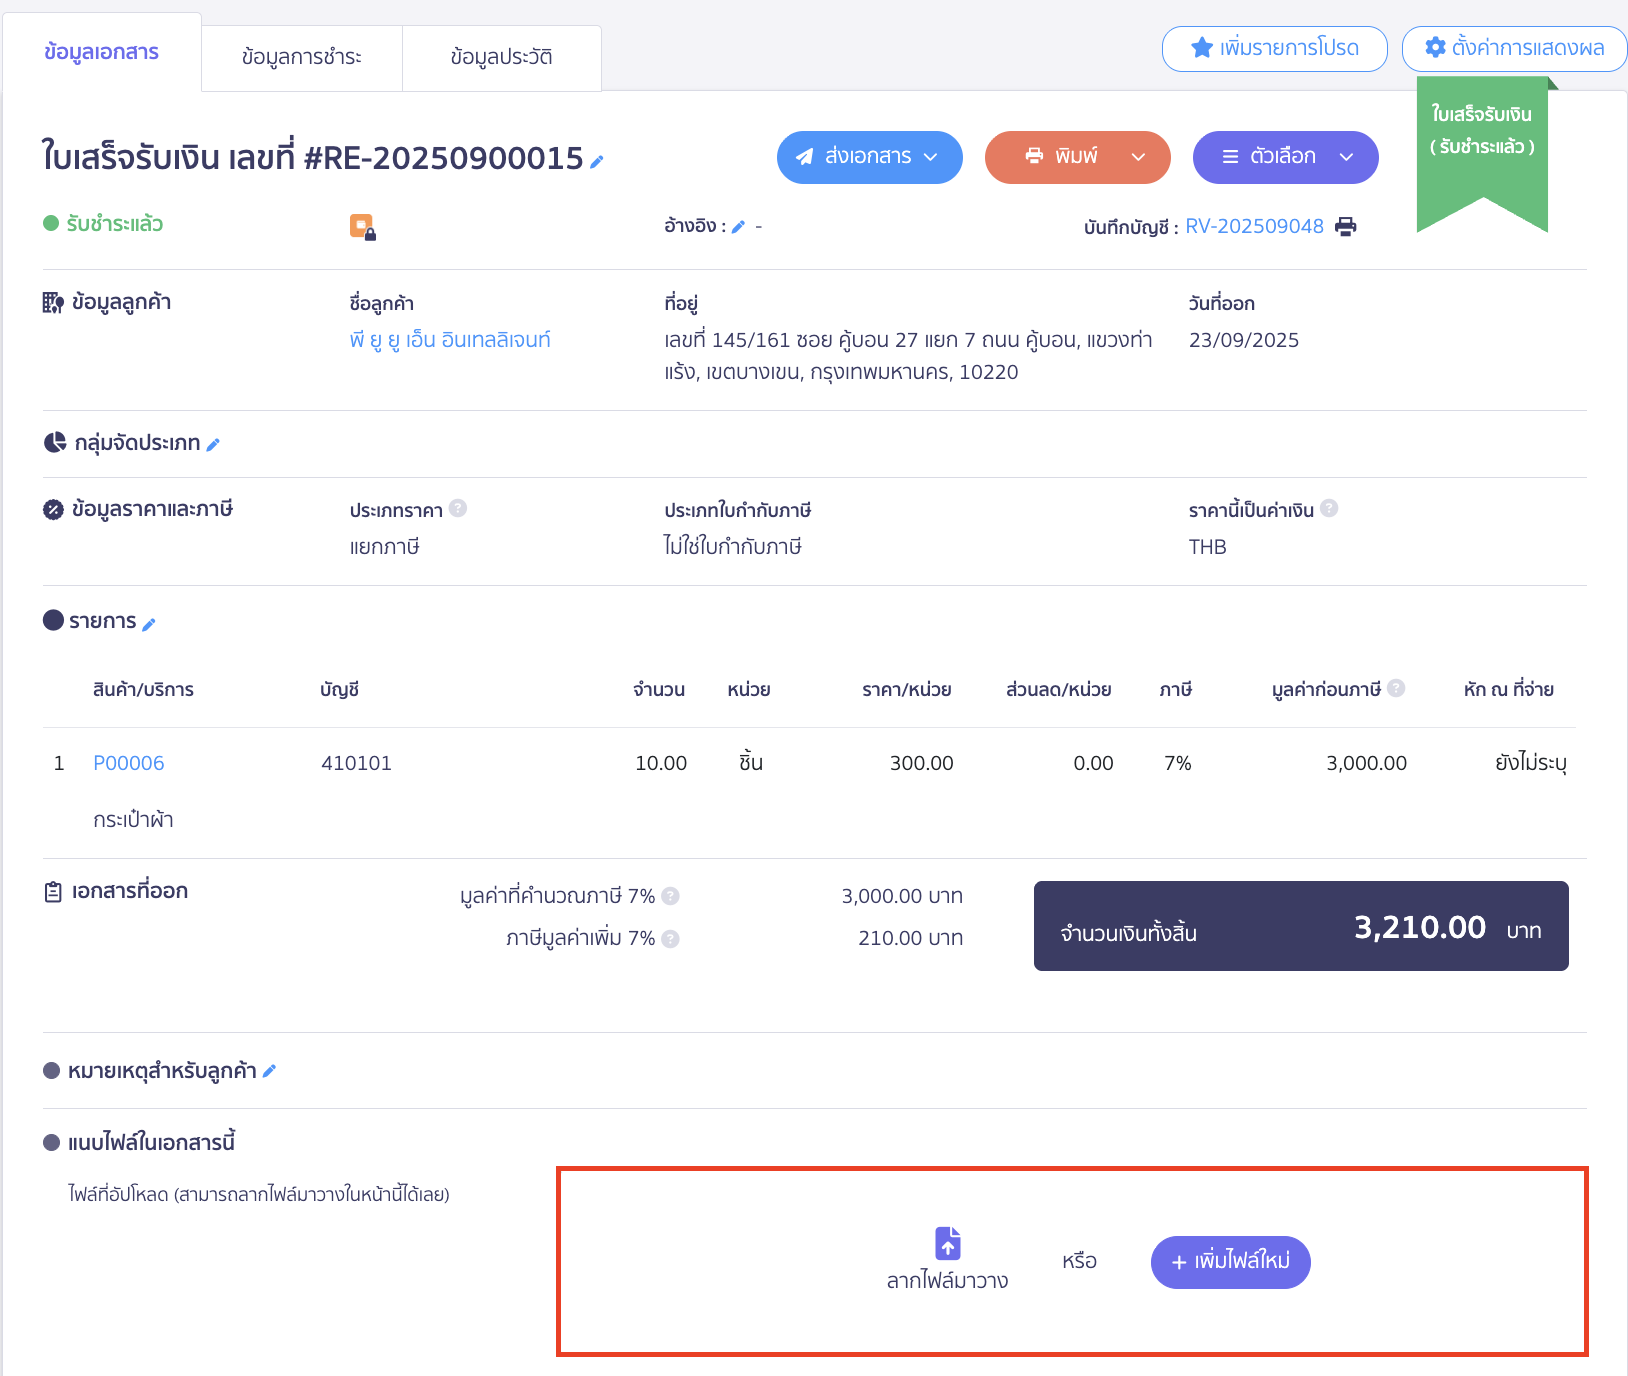The image size is (1628, 1376).
Task: Open the P00006 product link
Action: point(128,763)
